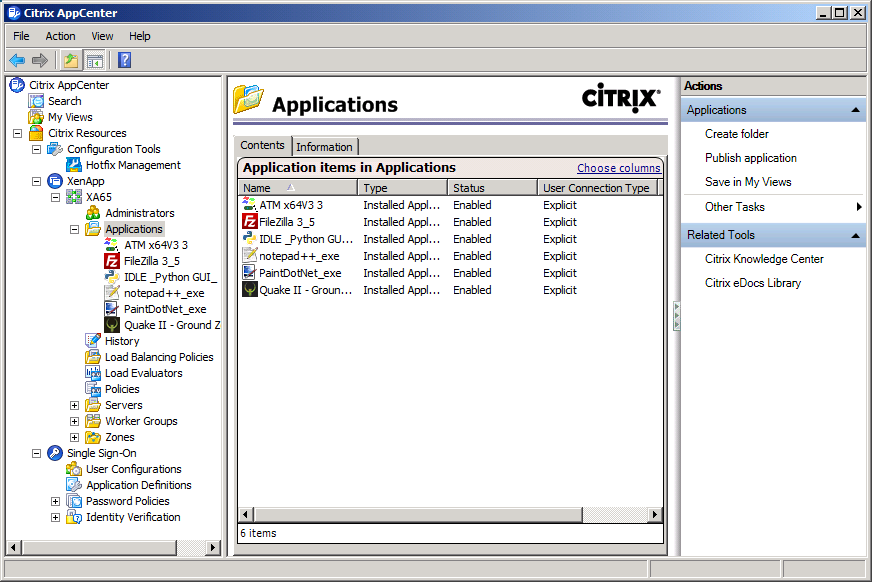Click the Hotfix Management icon
This screenshot has height=582, width=872.
point(74,165)
